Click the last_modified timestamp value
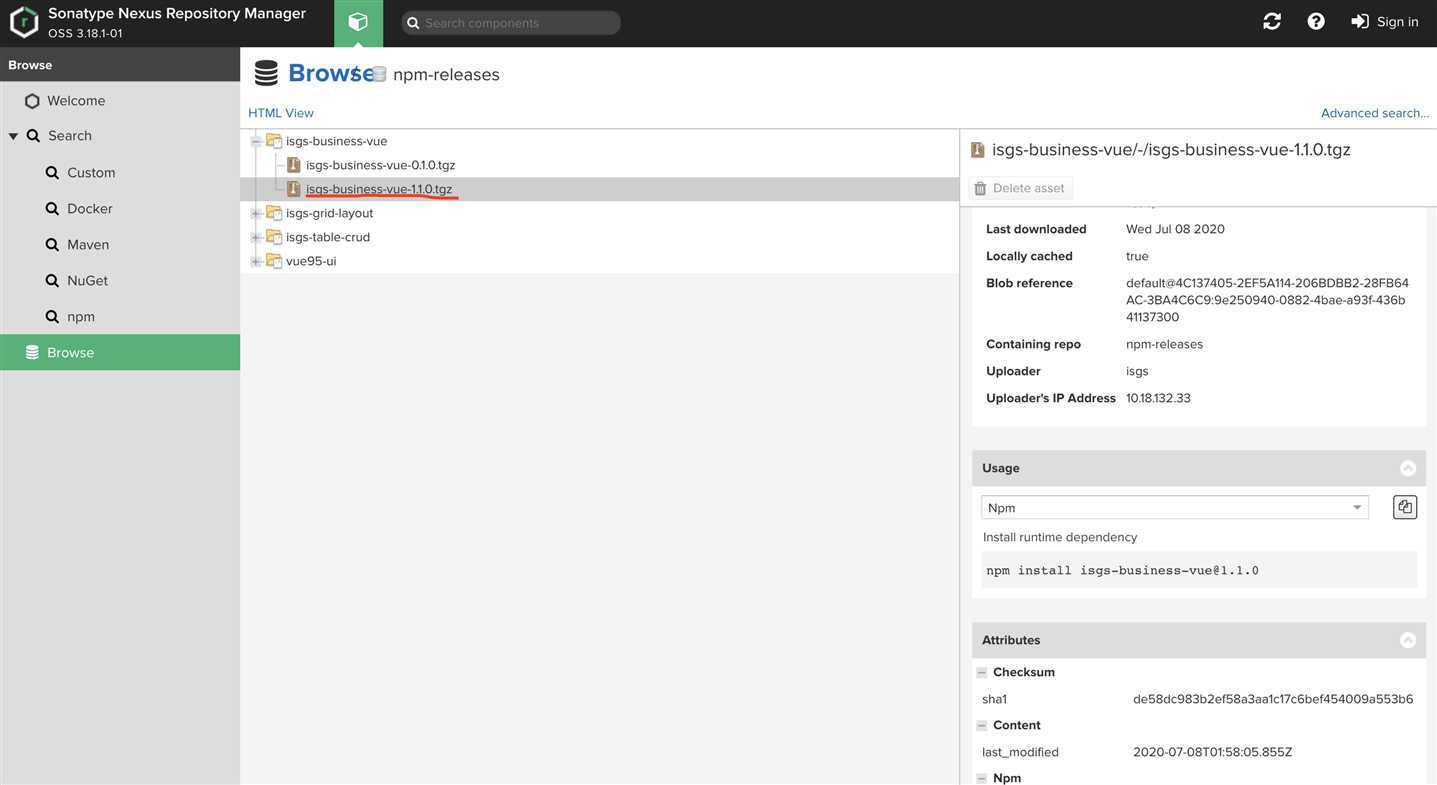Image resolution: width=1437 pixels, height=785 pixels. point(1212,752)
